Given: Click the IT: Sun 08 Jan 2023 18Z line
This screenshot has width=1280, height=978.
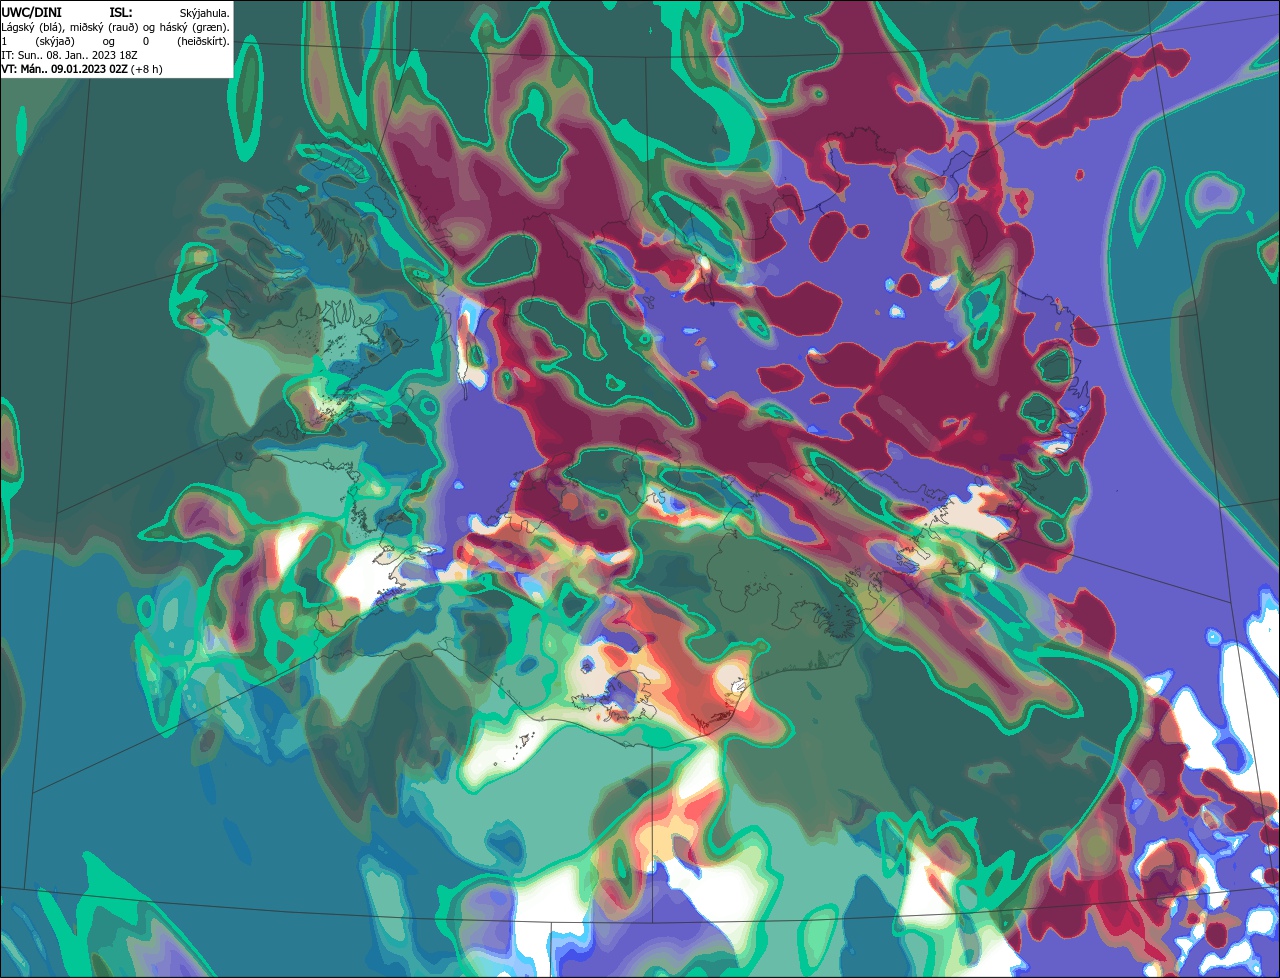Looking at the screenshot, I should point(67,55).
